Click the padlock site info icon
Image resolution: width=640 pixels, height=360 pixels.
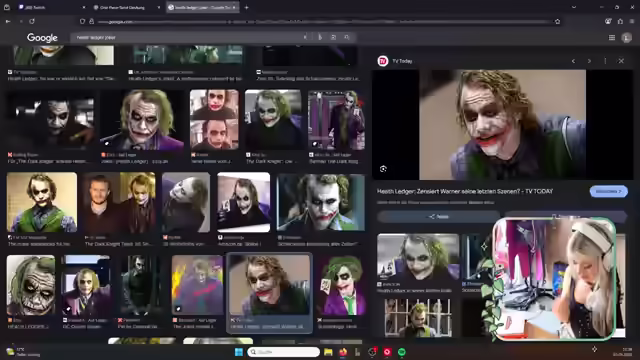pyautogui.click(x=91, y=22)
